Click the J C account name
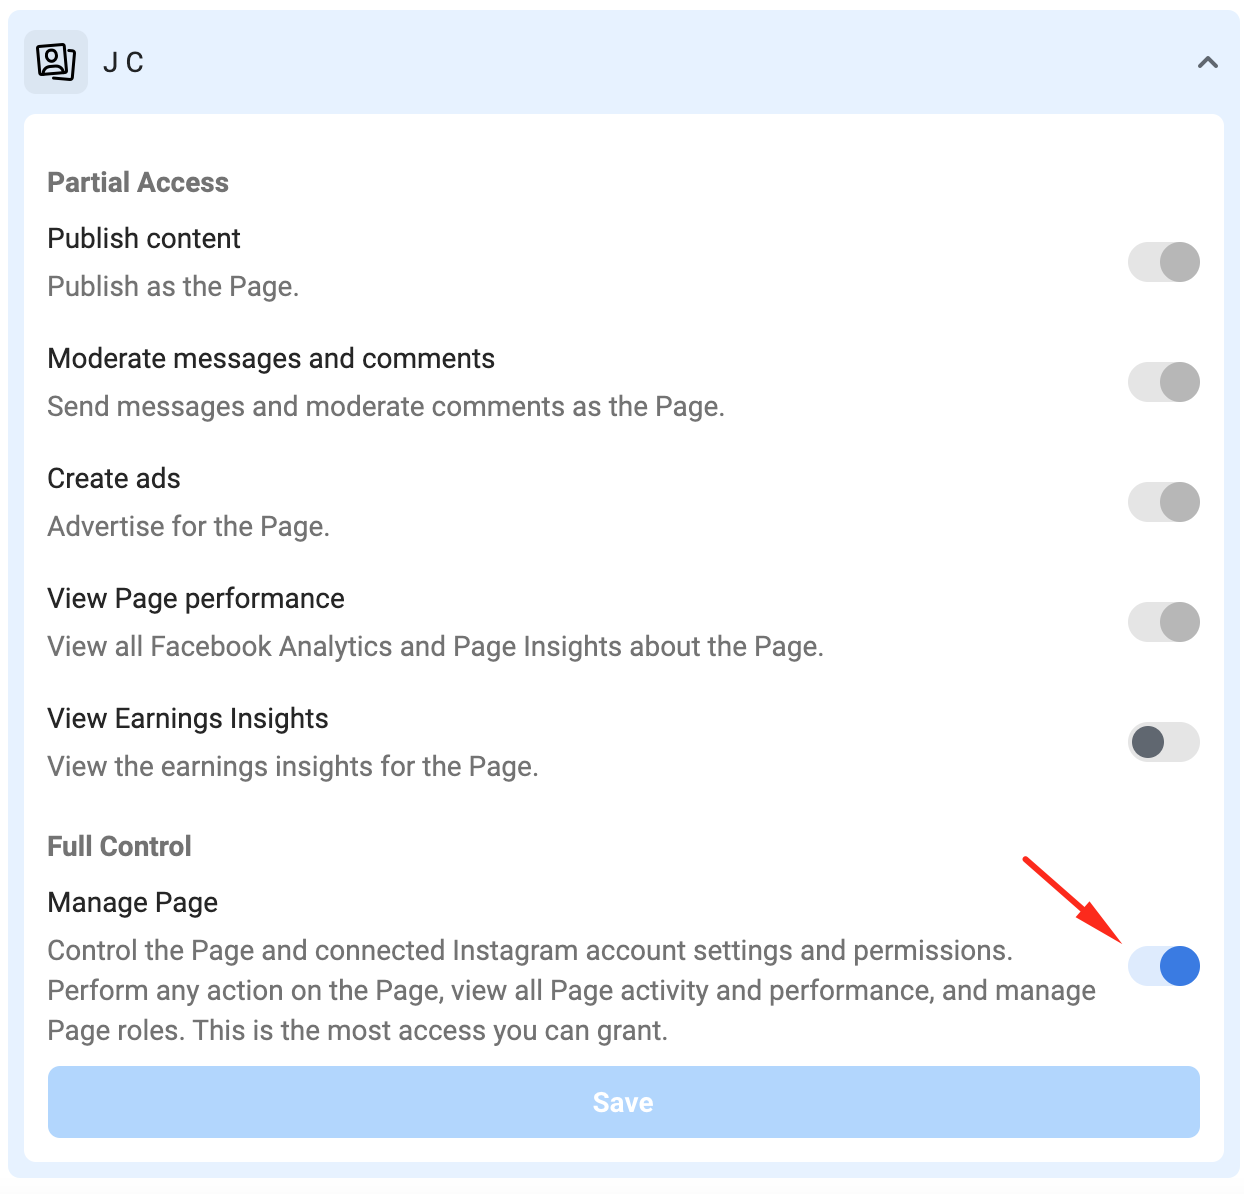Viewport: 1244px width, 1194px height. pos(124,63)
